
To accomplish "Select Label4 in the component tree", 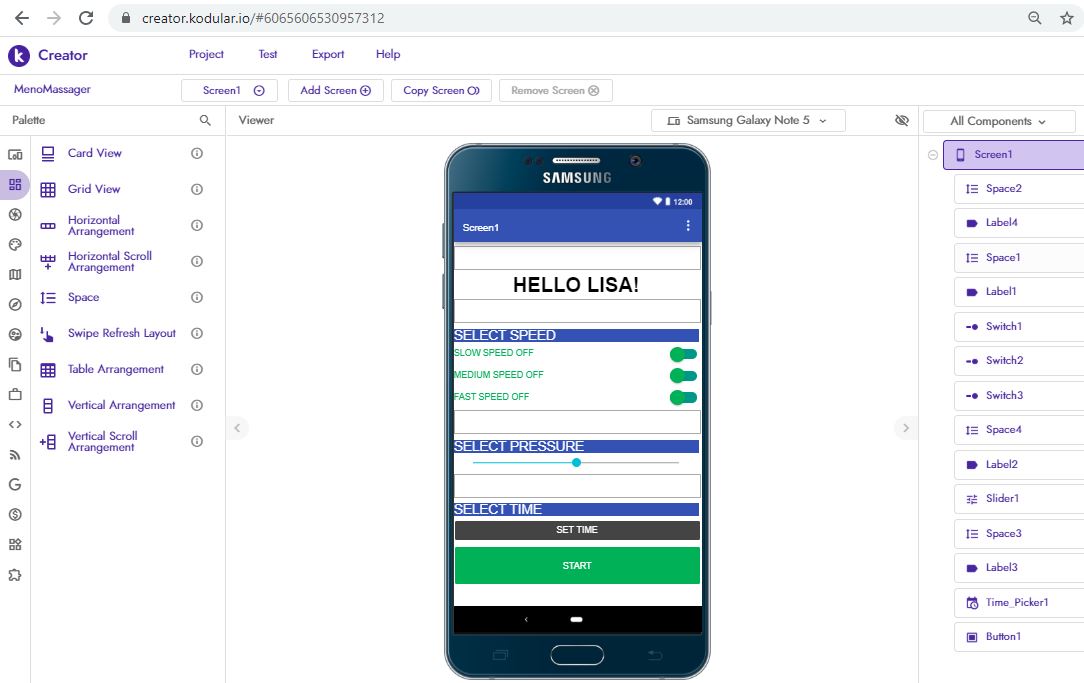I will 1019,223.
